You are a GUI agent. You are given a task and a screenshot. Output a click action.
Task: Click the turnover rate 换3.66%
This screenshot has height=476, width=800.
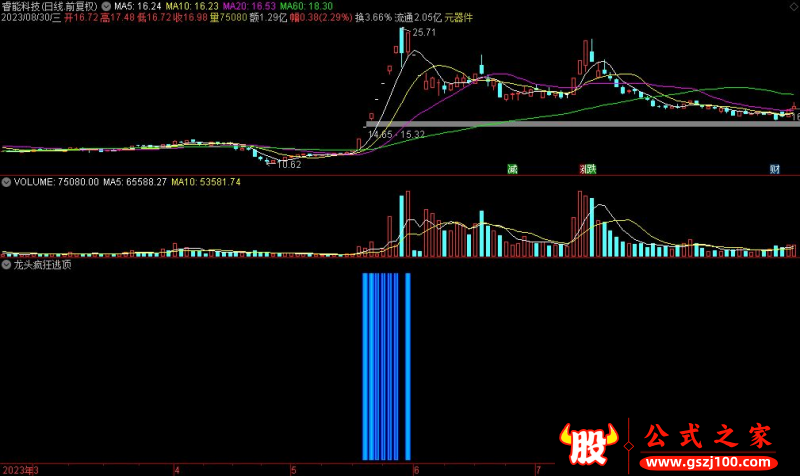pos(373,18)
